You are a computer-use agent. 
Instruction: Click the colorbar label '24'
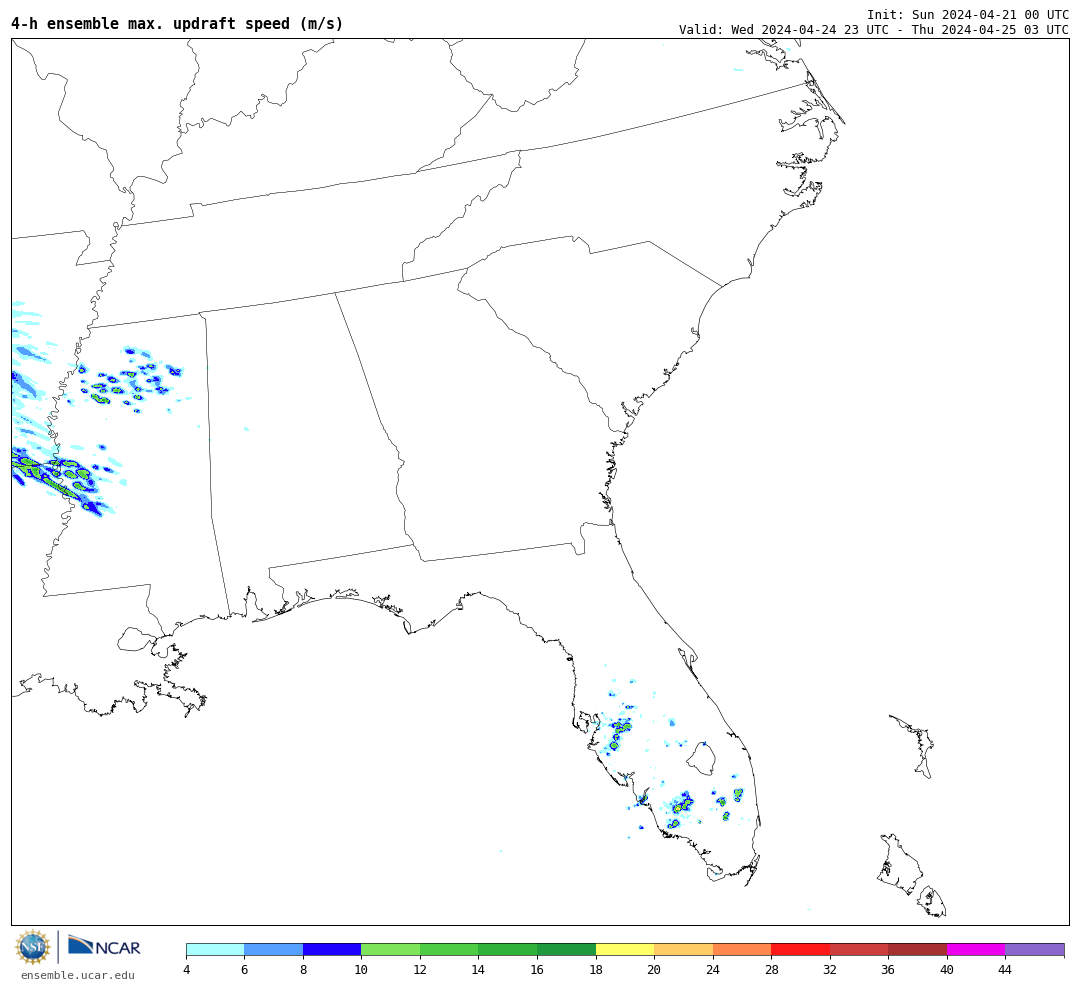point(713,969)
